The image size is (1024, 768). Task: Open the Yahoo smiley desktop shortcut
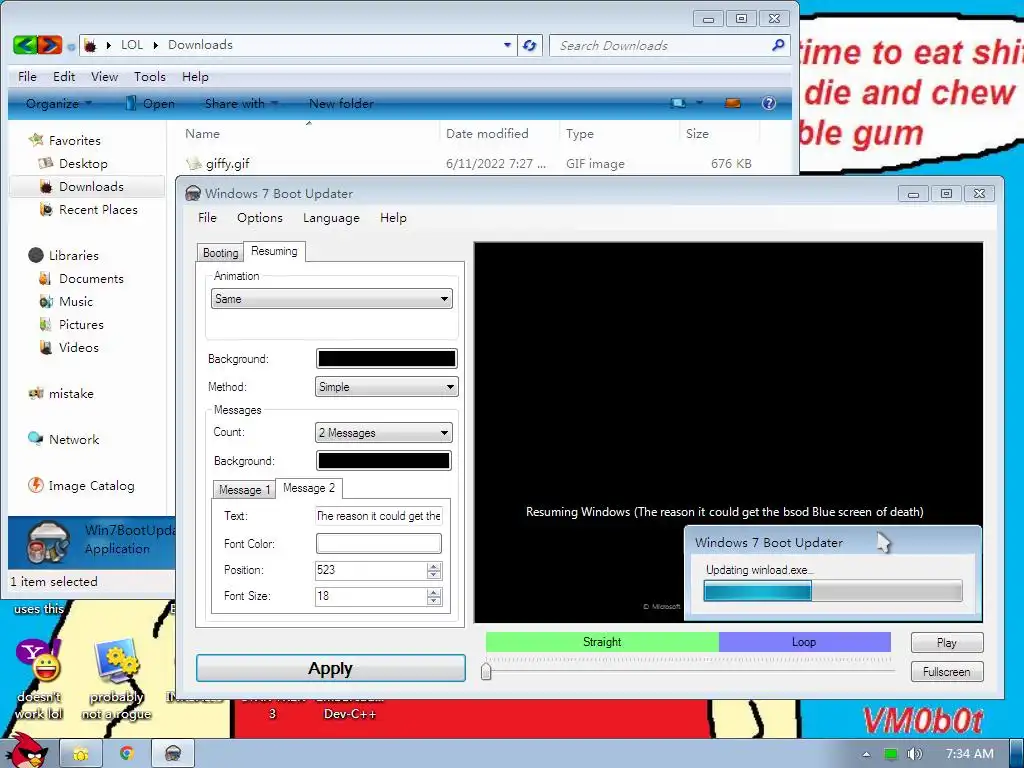click(x=39, y=661)
